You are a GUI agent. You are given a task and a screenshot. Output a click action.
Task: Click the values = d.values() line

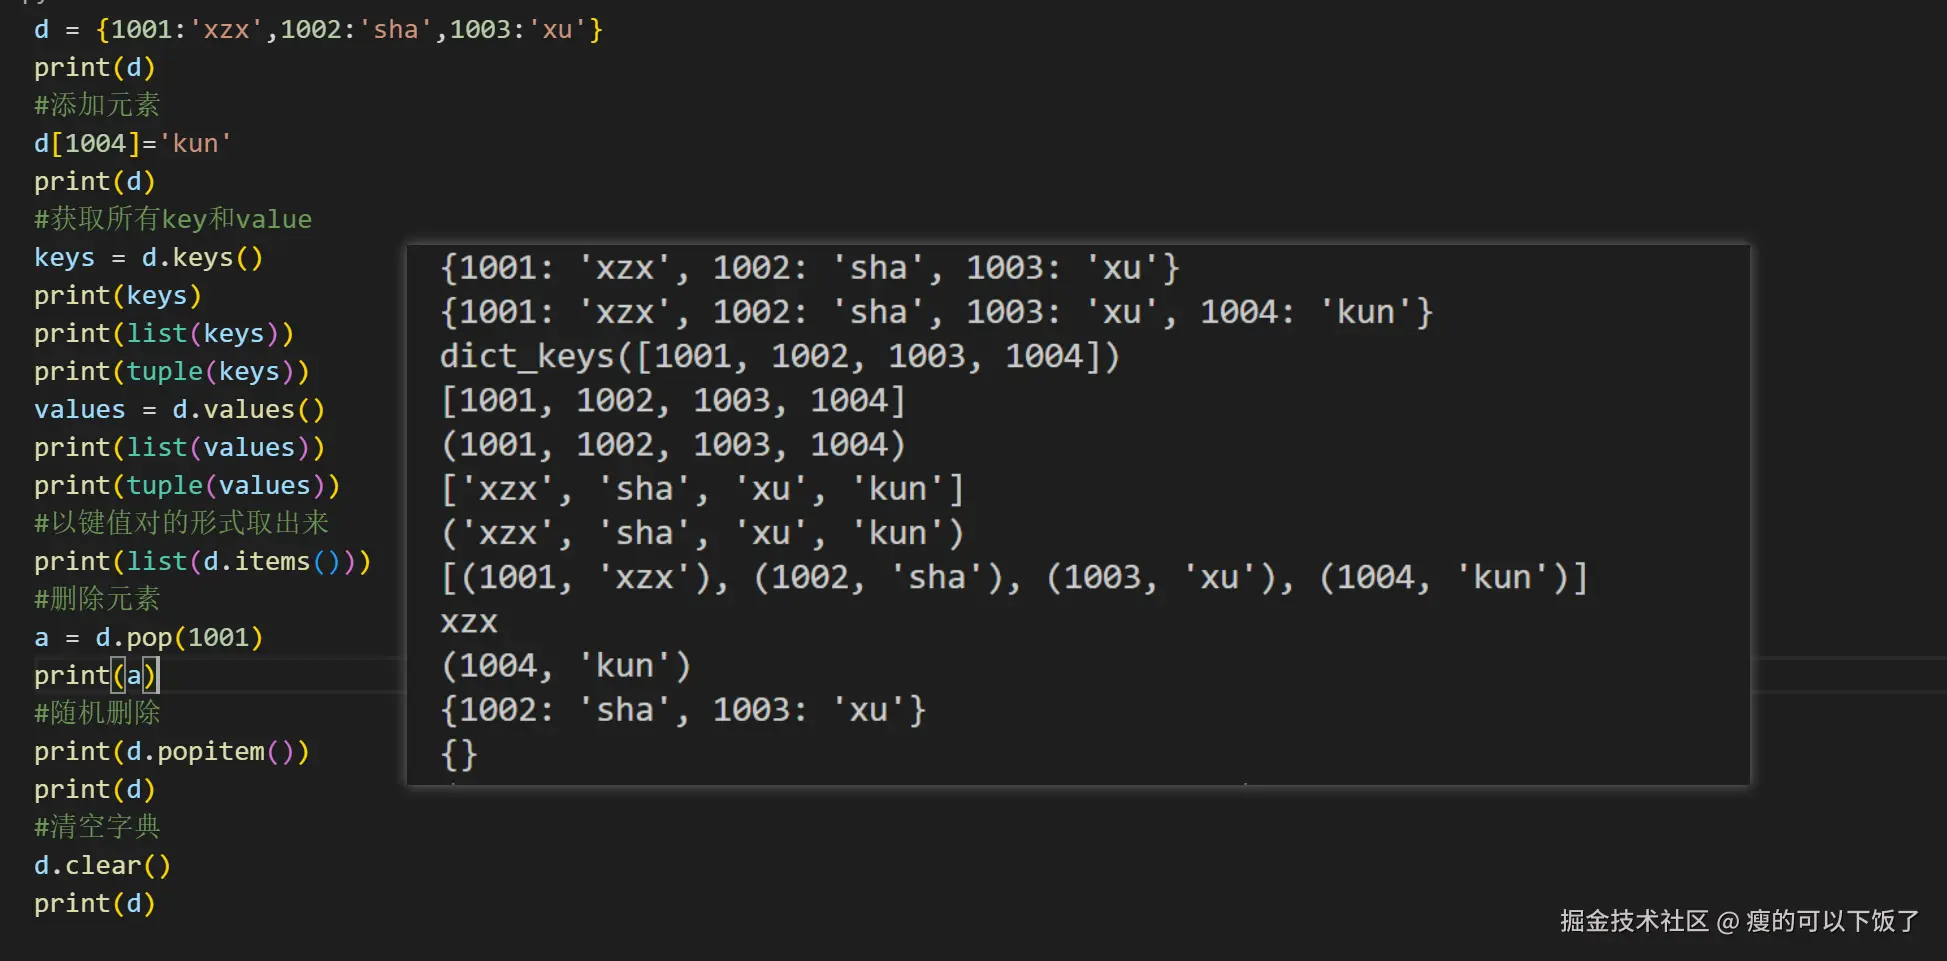pyautogui.click(x=179, y=409)
